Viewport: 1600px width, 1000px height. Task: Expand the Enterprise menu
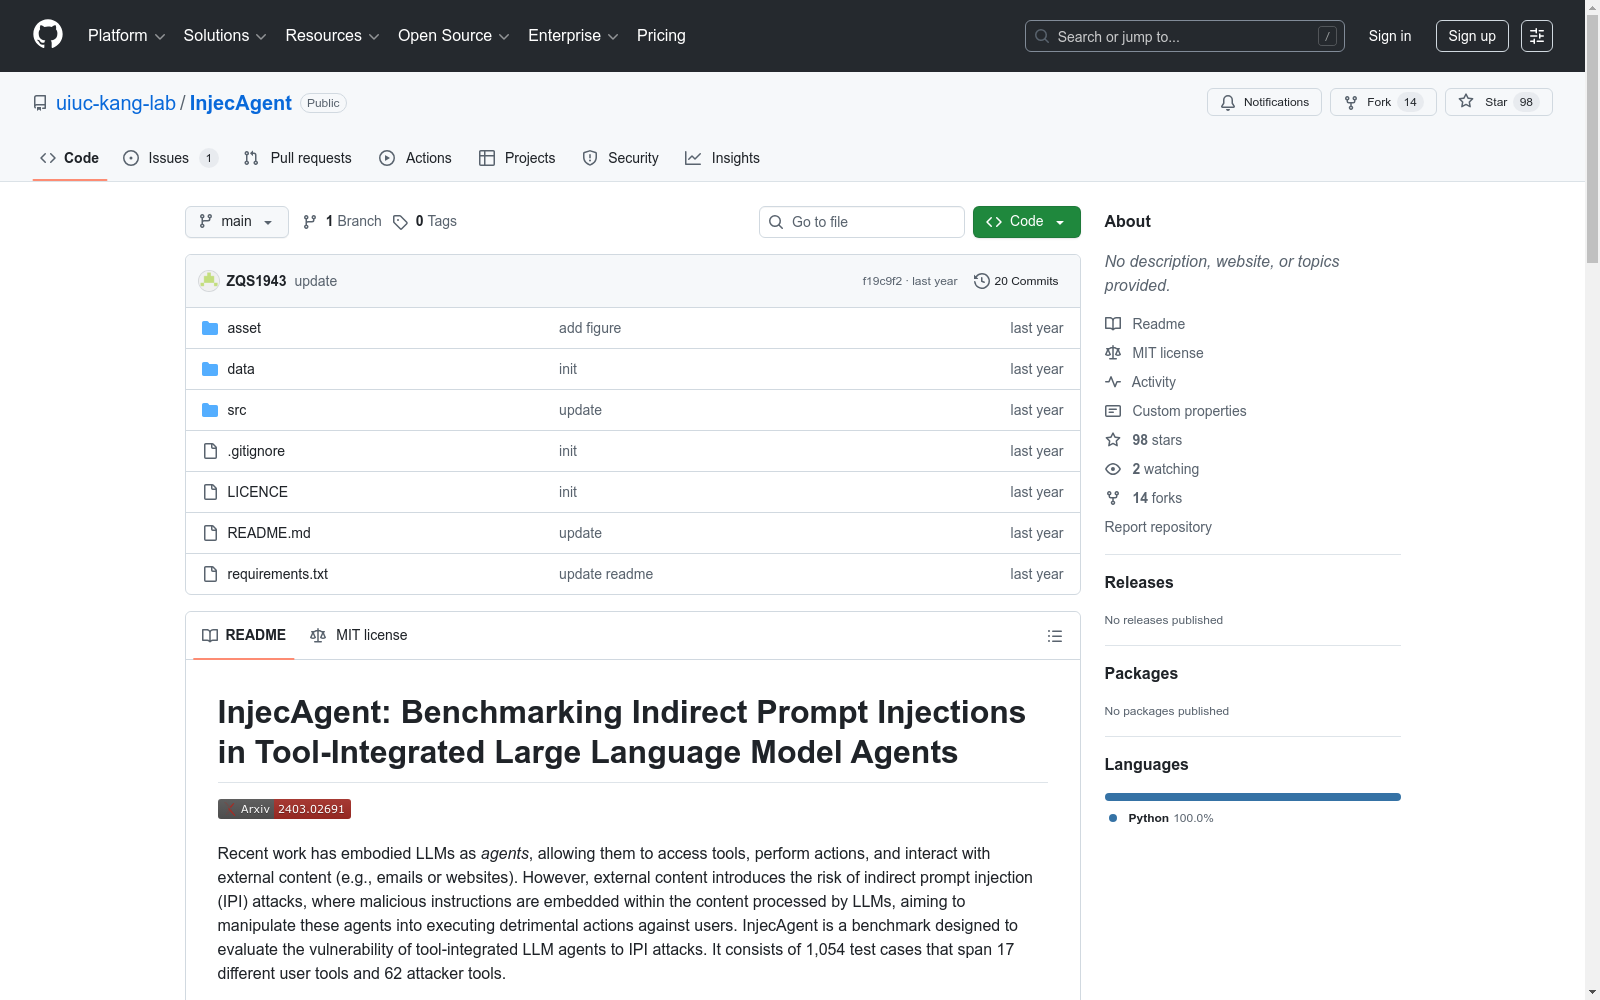[x=573, y=36]
